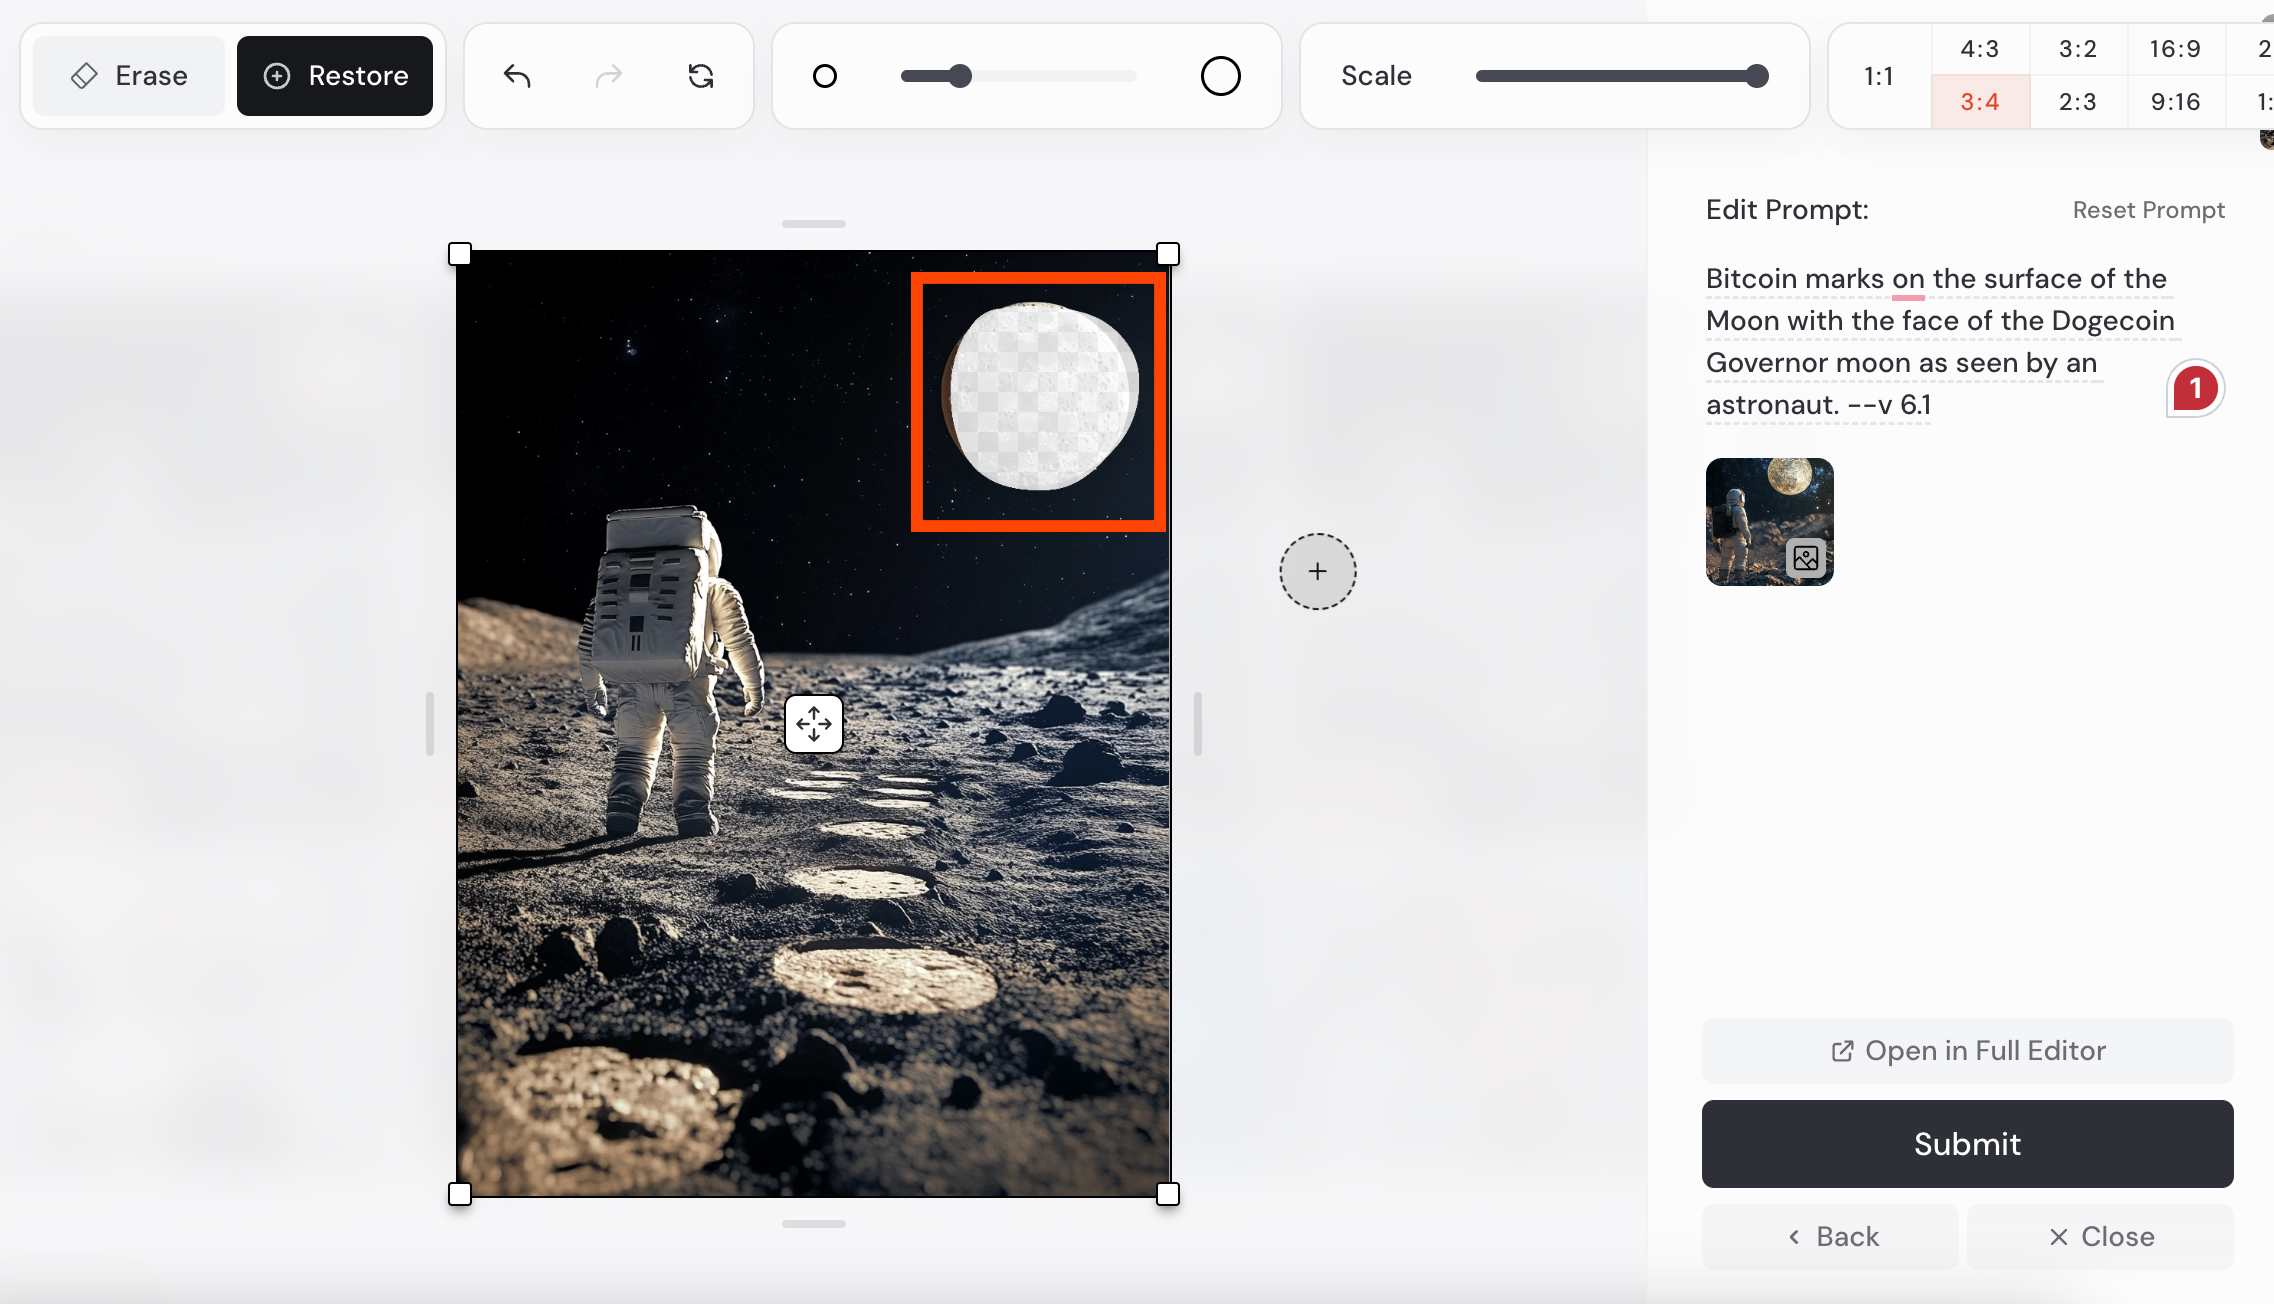Click the dashed plus brush cursor

tap(1317, 571)
